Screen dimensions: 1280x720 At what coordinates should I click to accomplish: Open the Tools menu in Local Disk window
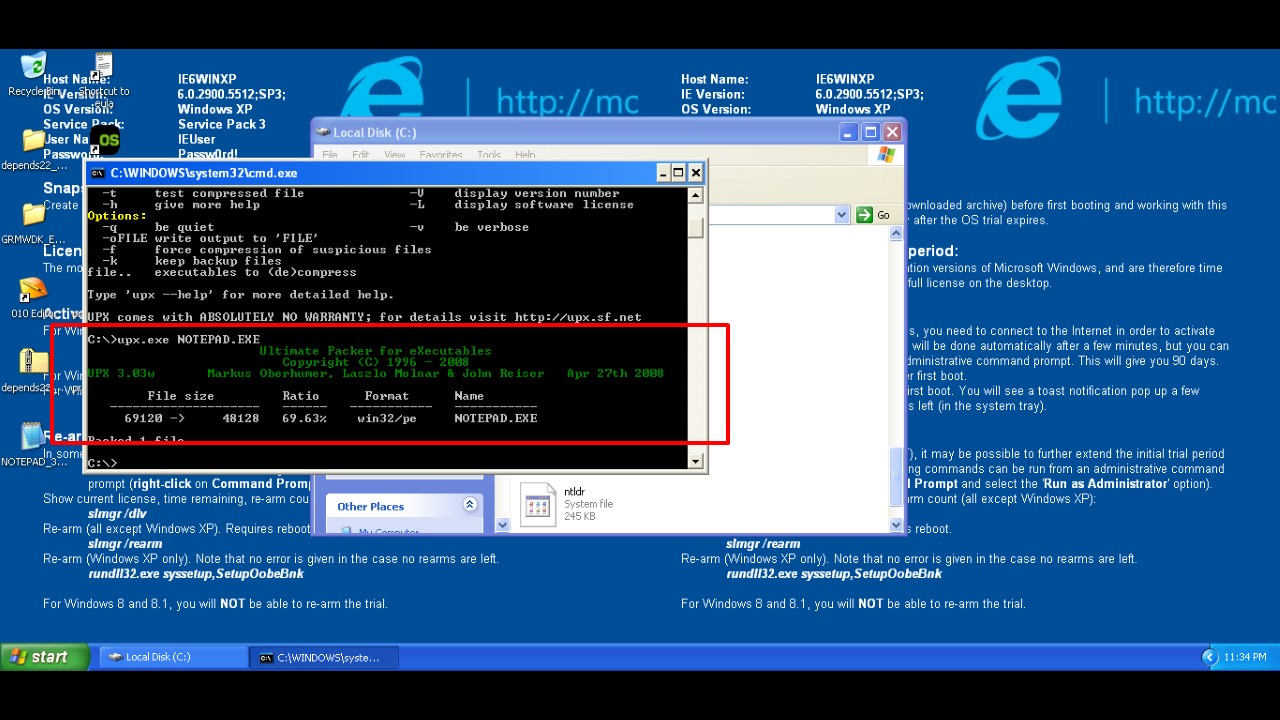pos(489,155)
